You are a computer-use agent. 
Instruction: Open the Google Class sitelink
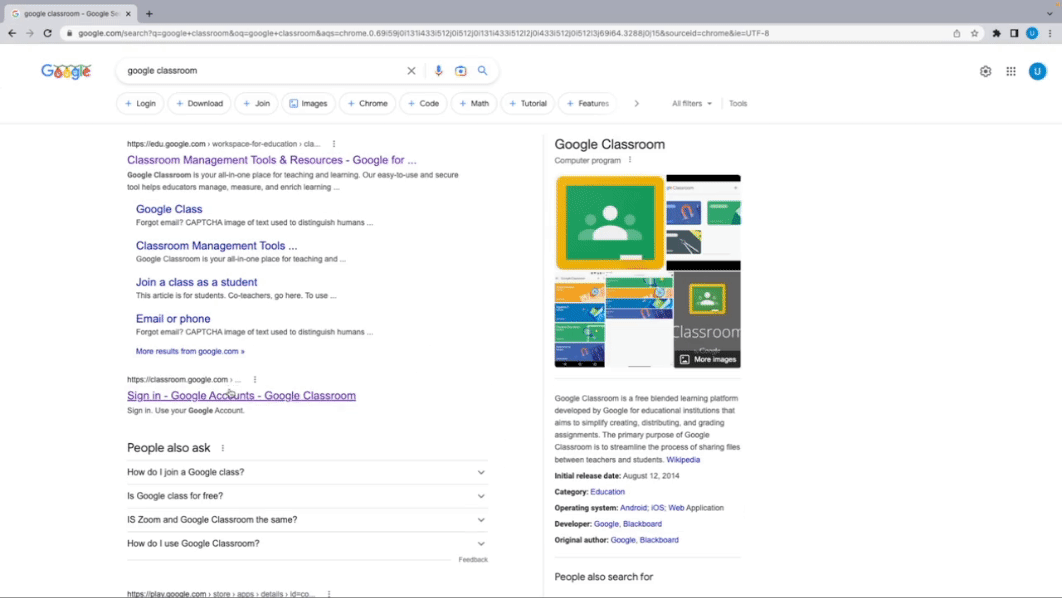click(169, 209)
